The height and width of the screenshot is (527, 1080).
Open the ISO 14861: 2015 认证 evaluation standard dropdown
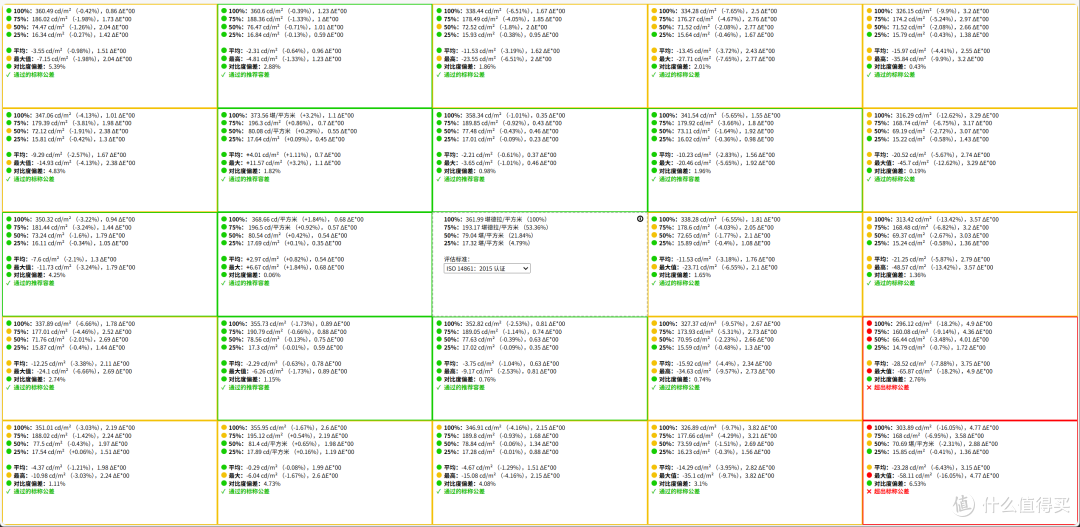click(487, 267)
